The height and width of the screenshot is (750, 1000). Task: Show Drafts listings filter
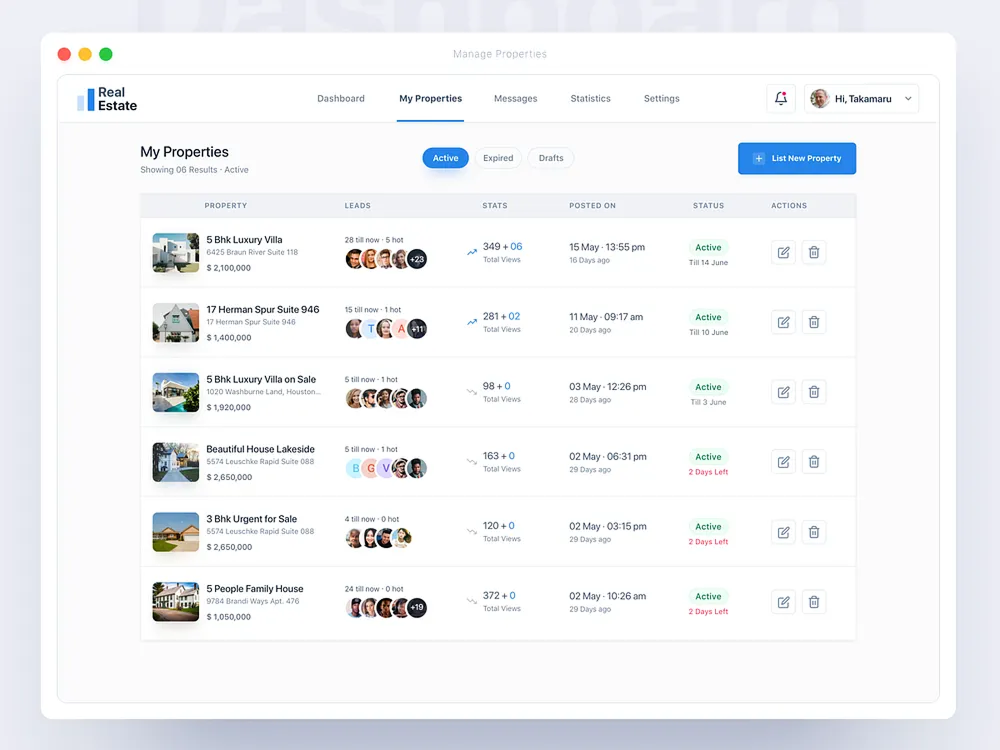[551, 158]
